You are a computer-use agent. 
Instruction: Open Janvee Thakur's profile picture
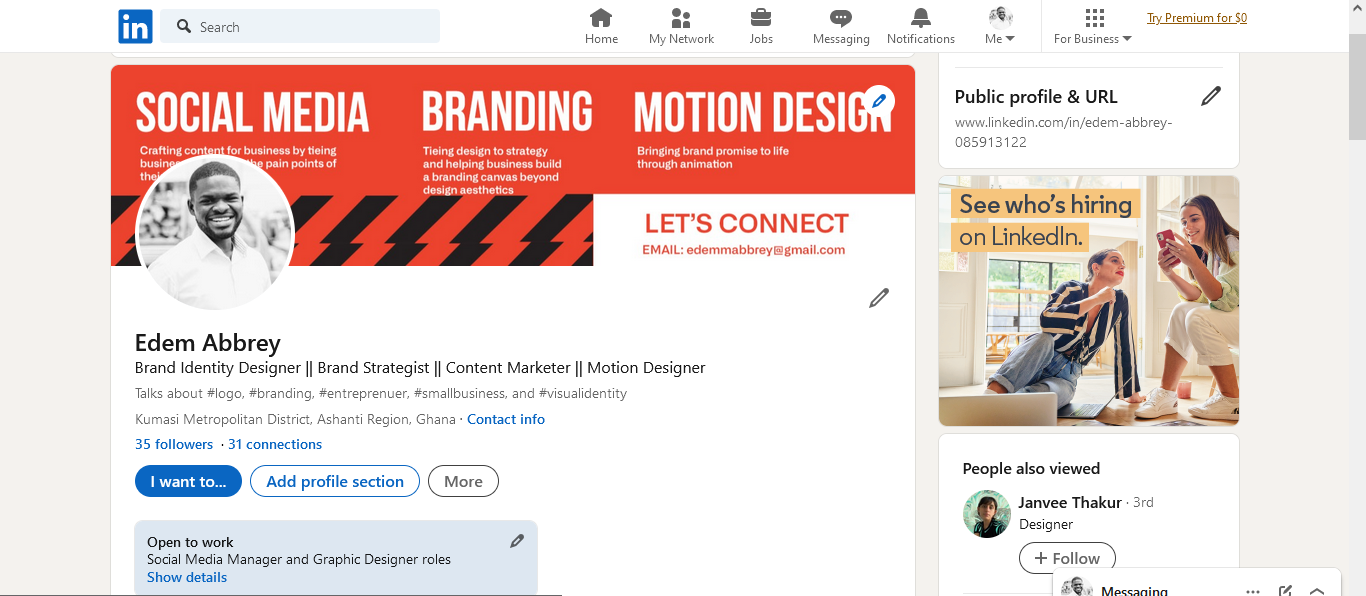(987, 514)
